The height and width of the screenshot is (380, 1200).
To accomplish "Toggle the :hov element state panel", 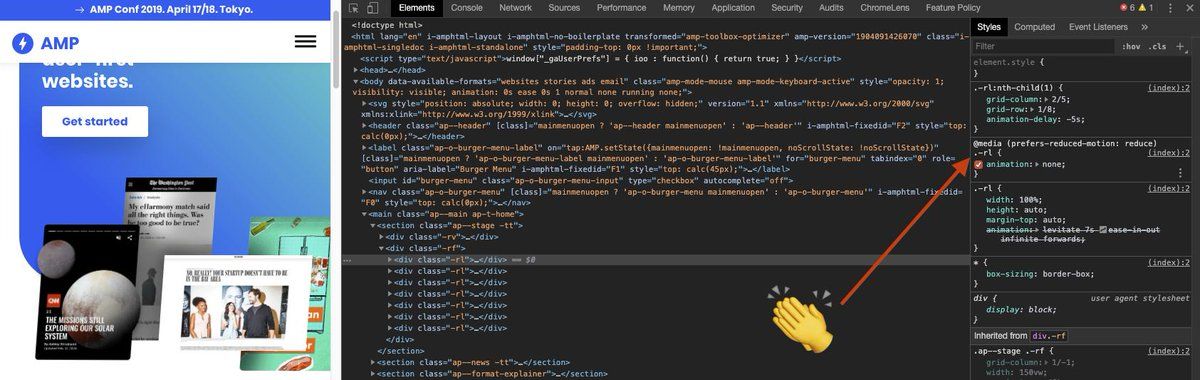I will pyautogui.click(x=1130, y=46).
